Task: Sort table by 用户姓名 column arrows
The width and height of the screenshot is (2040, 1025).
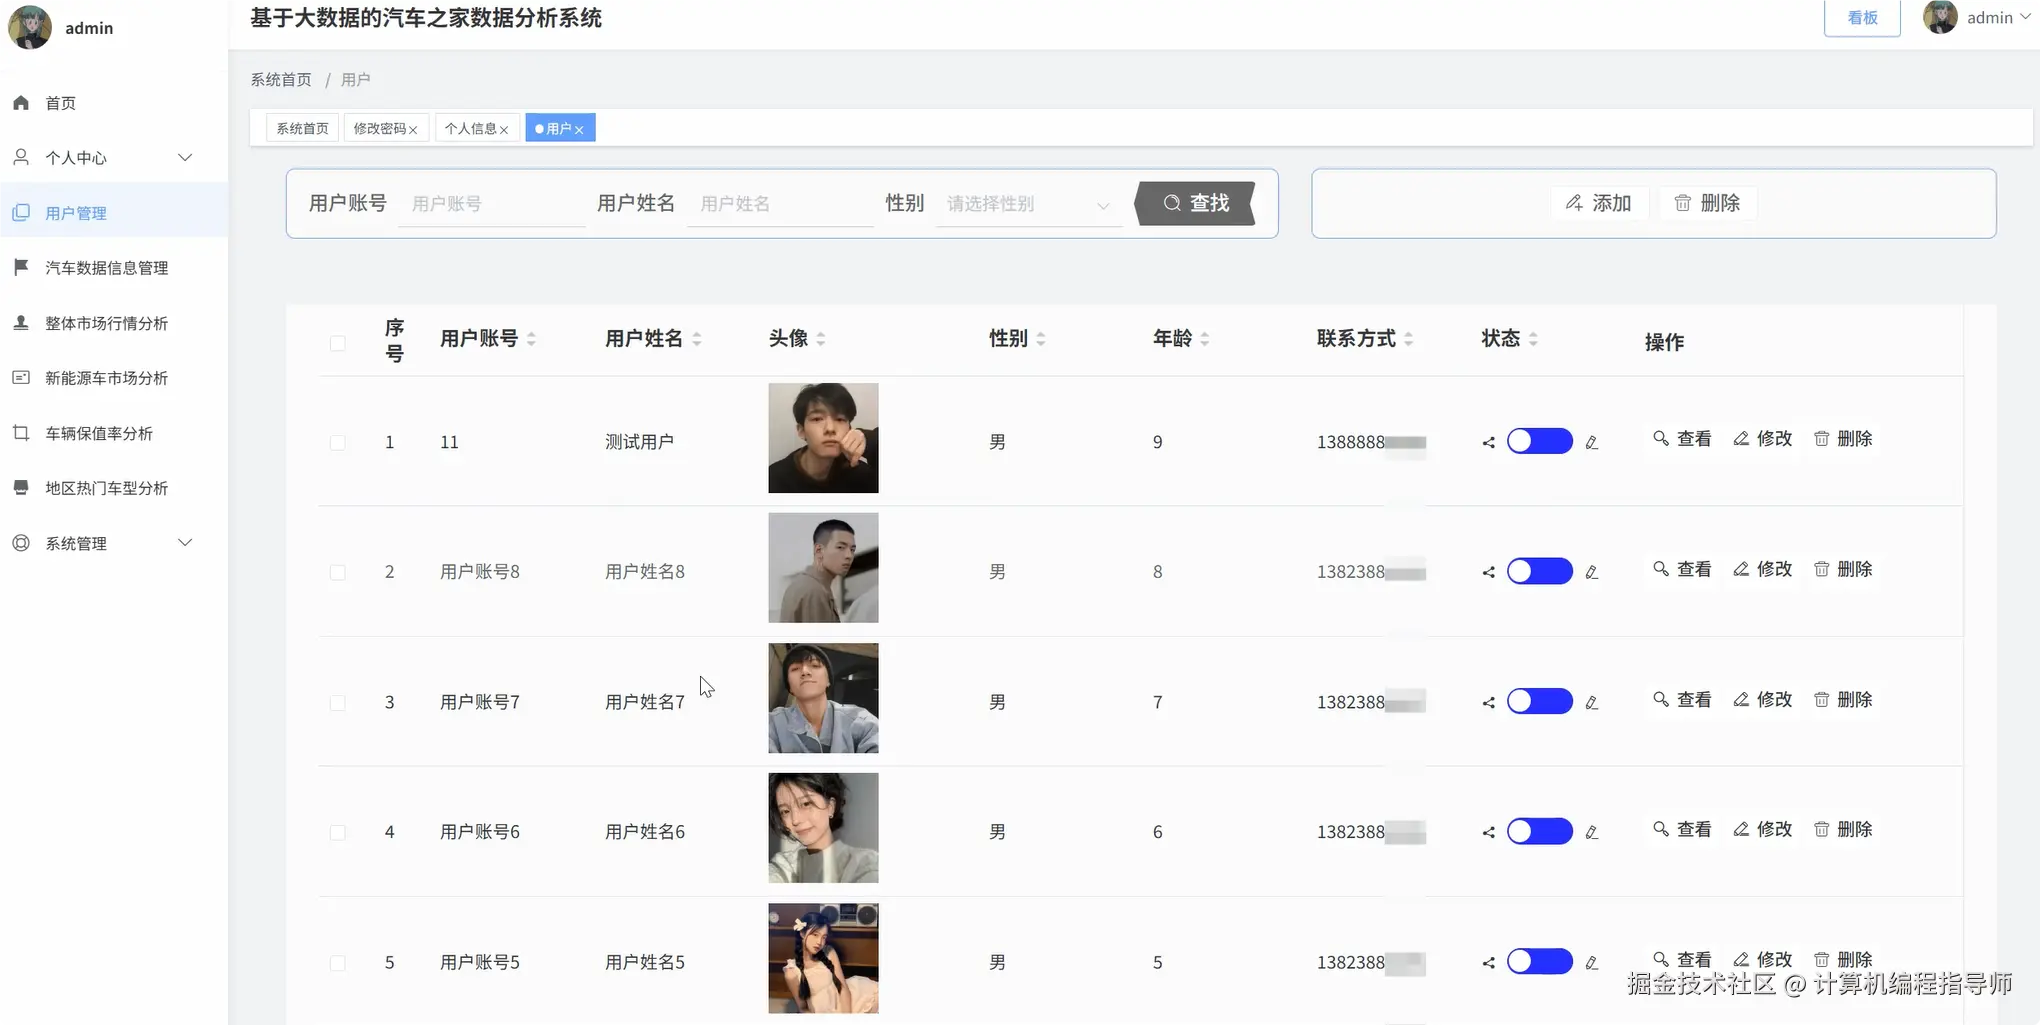Action: [696, 339]
